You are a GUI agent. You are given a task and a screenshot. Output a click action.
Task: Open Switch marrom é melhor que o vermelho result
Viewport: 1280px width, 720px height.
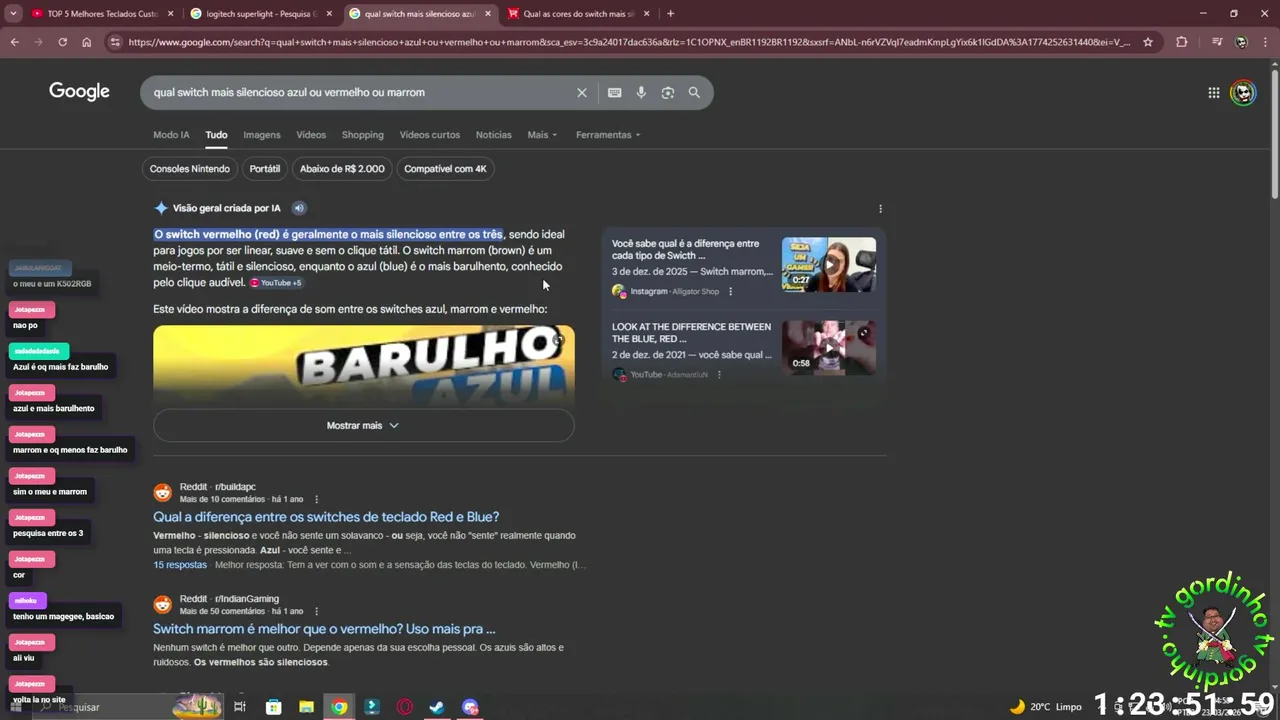click(324, 629)
